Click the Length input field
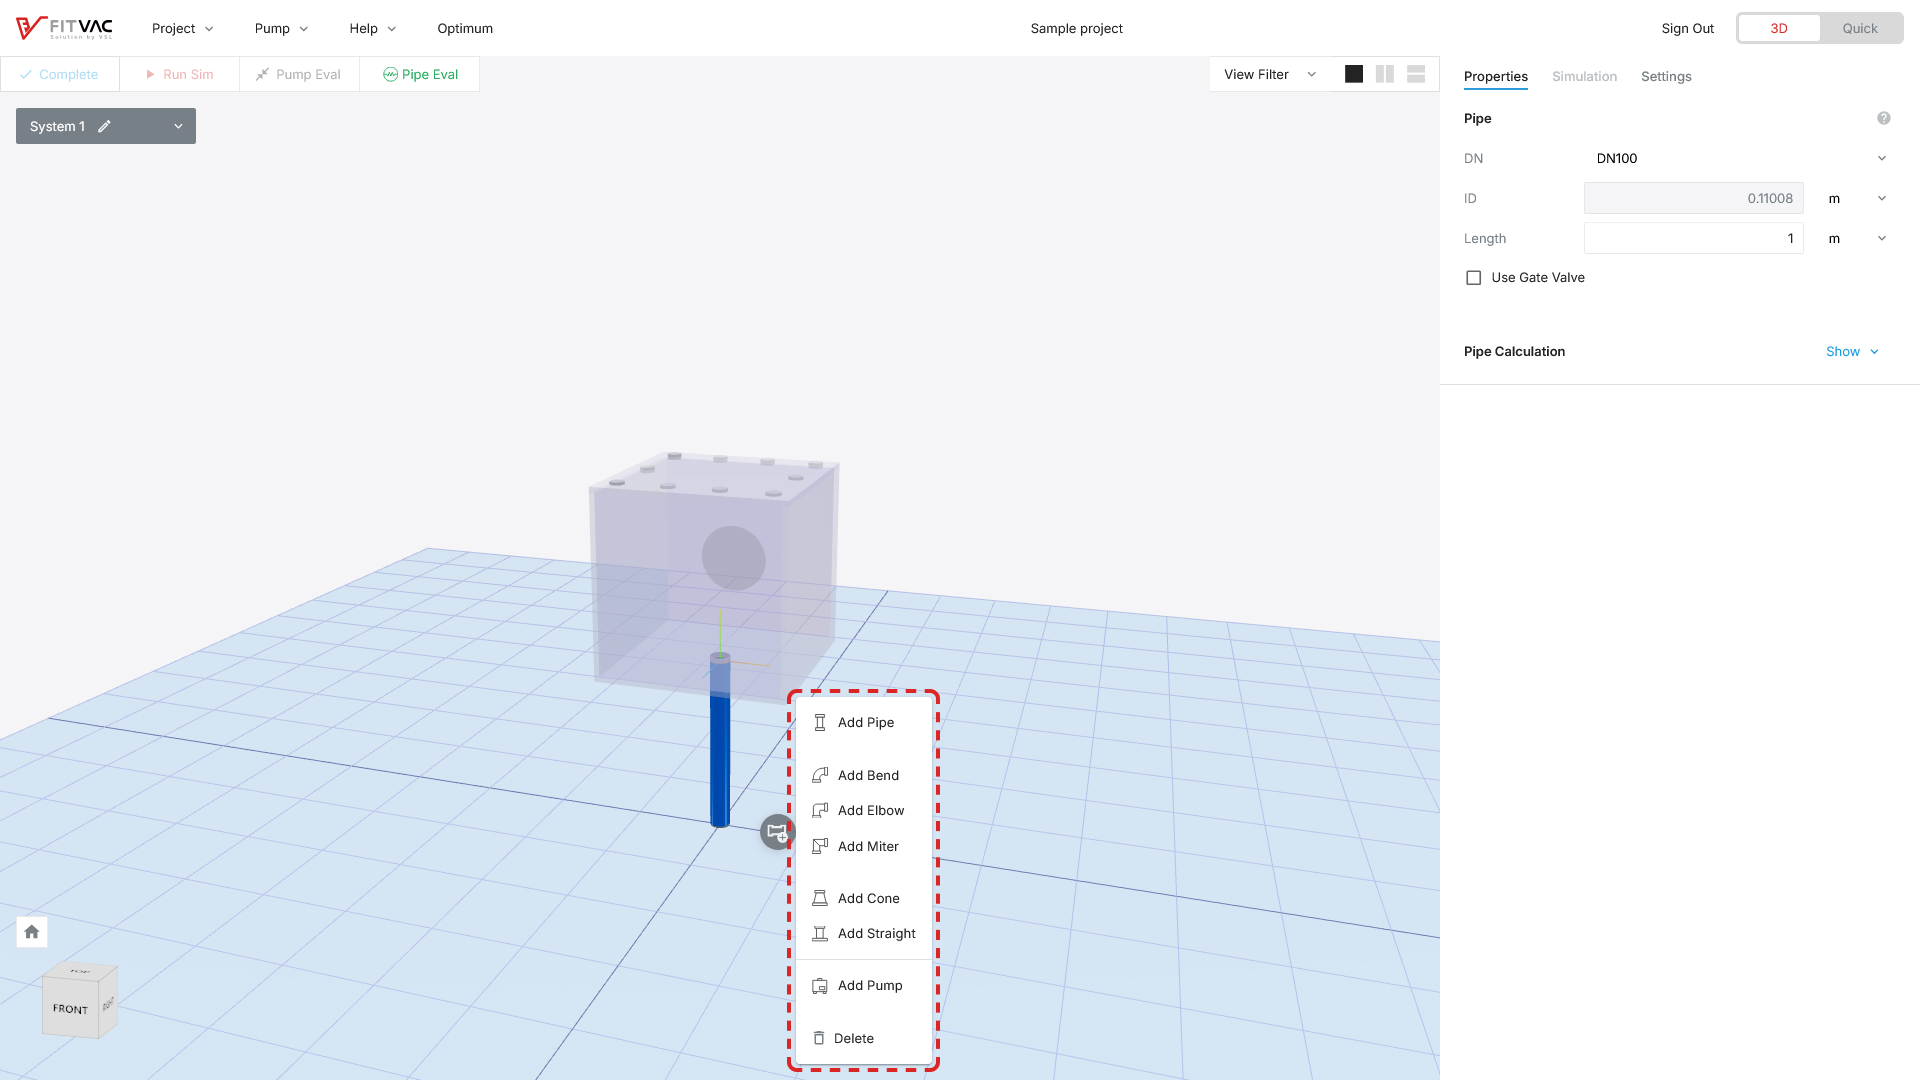 click(1694, 238)
